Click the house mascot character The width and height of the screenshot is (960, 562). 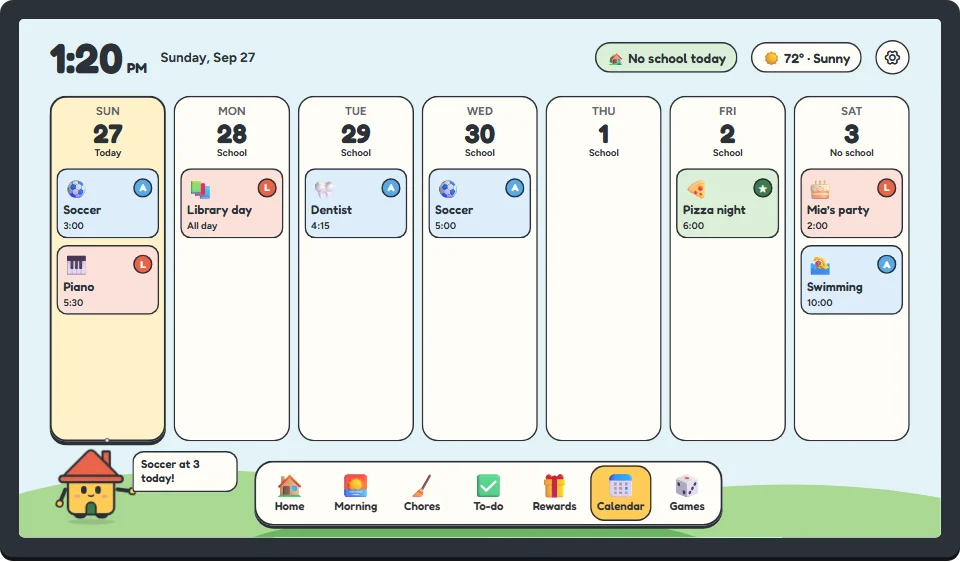pos(92,485)
